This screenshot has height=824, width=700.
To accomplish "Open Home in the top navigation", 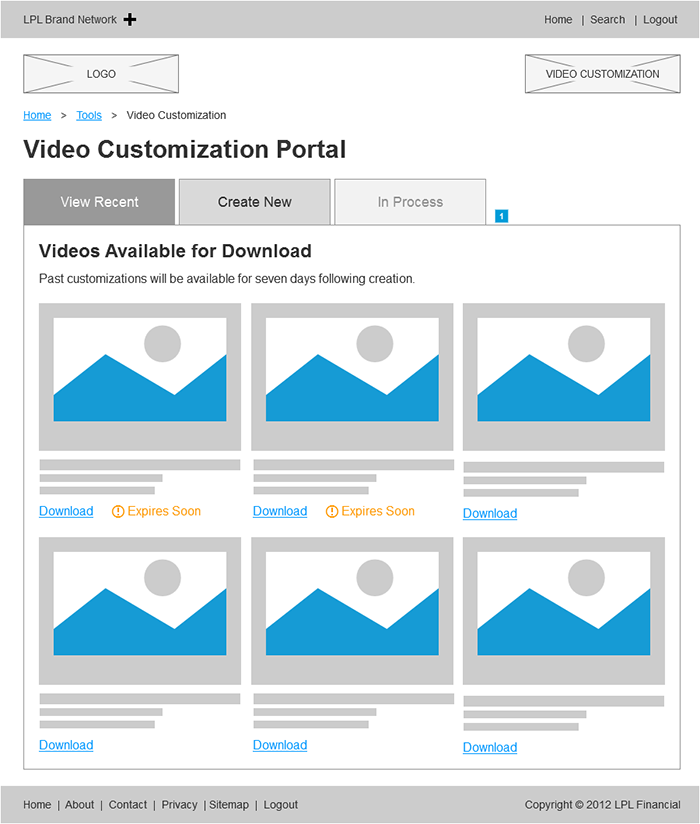I will tap(558, 19).
